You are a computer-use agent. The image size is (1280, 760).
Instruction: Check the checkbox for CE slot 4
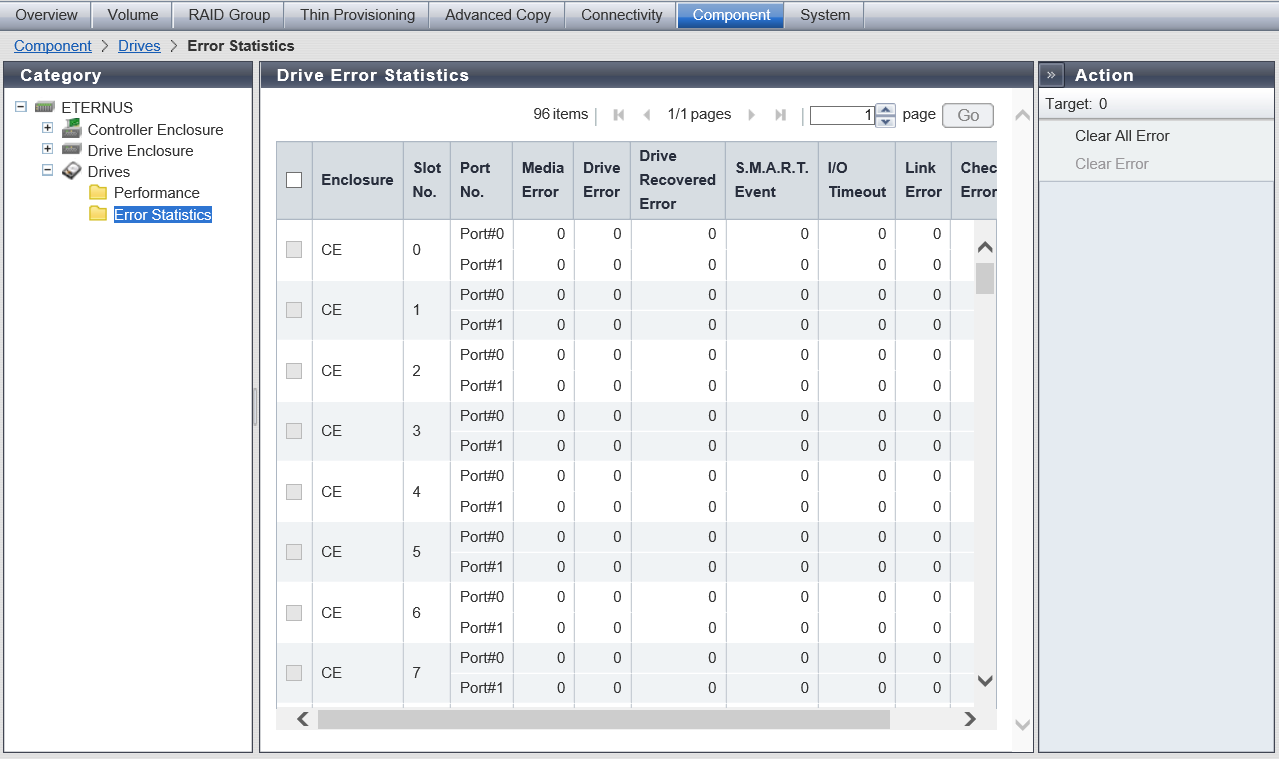[x=294, y=492]
